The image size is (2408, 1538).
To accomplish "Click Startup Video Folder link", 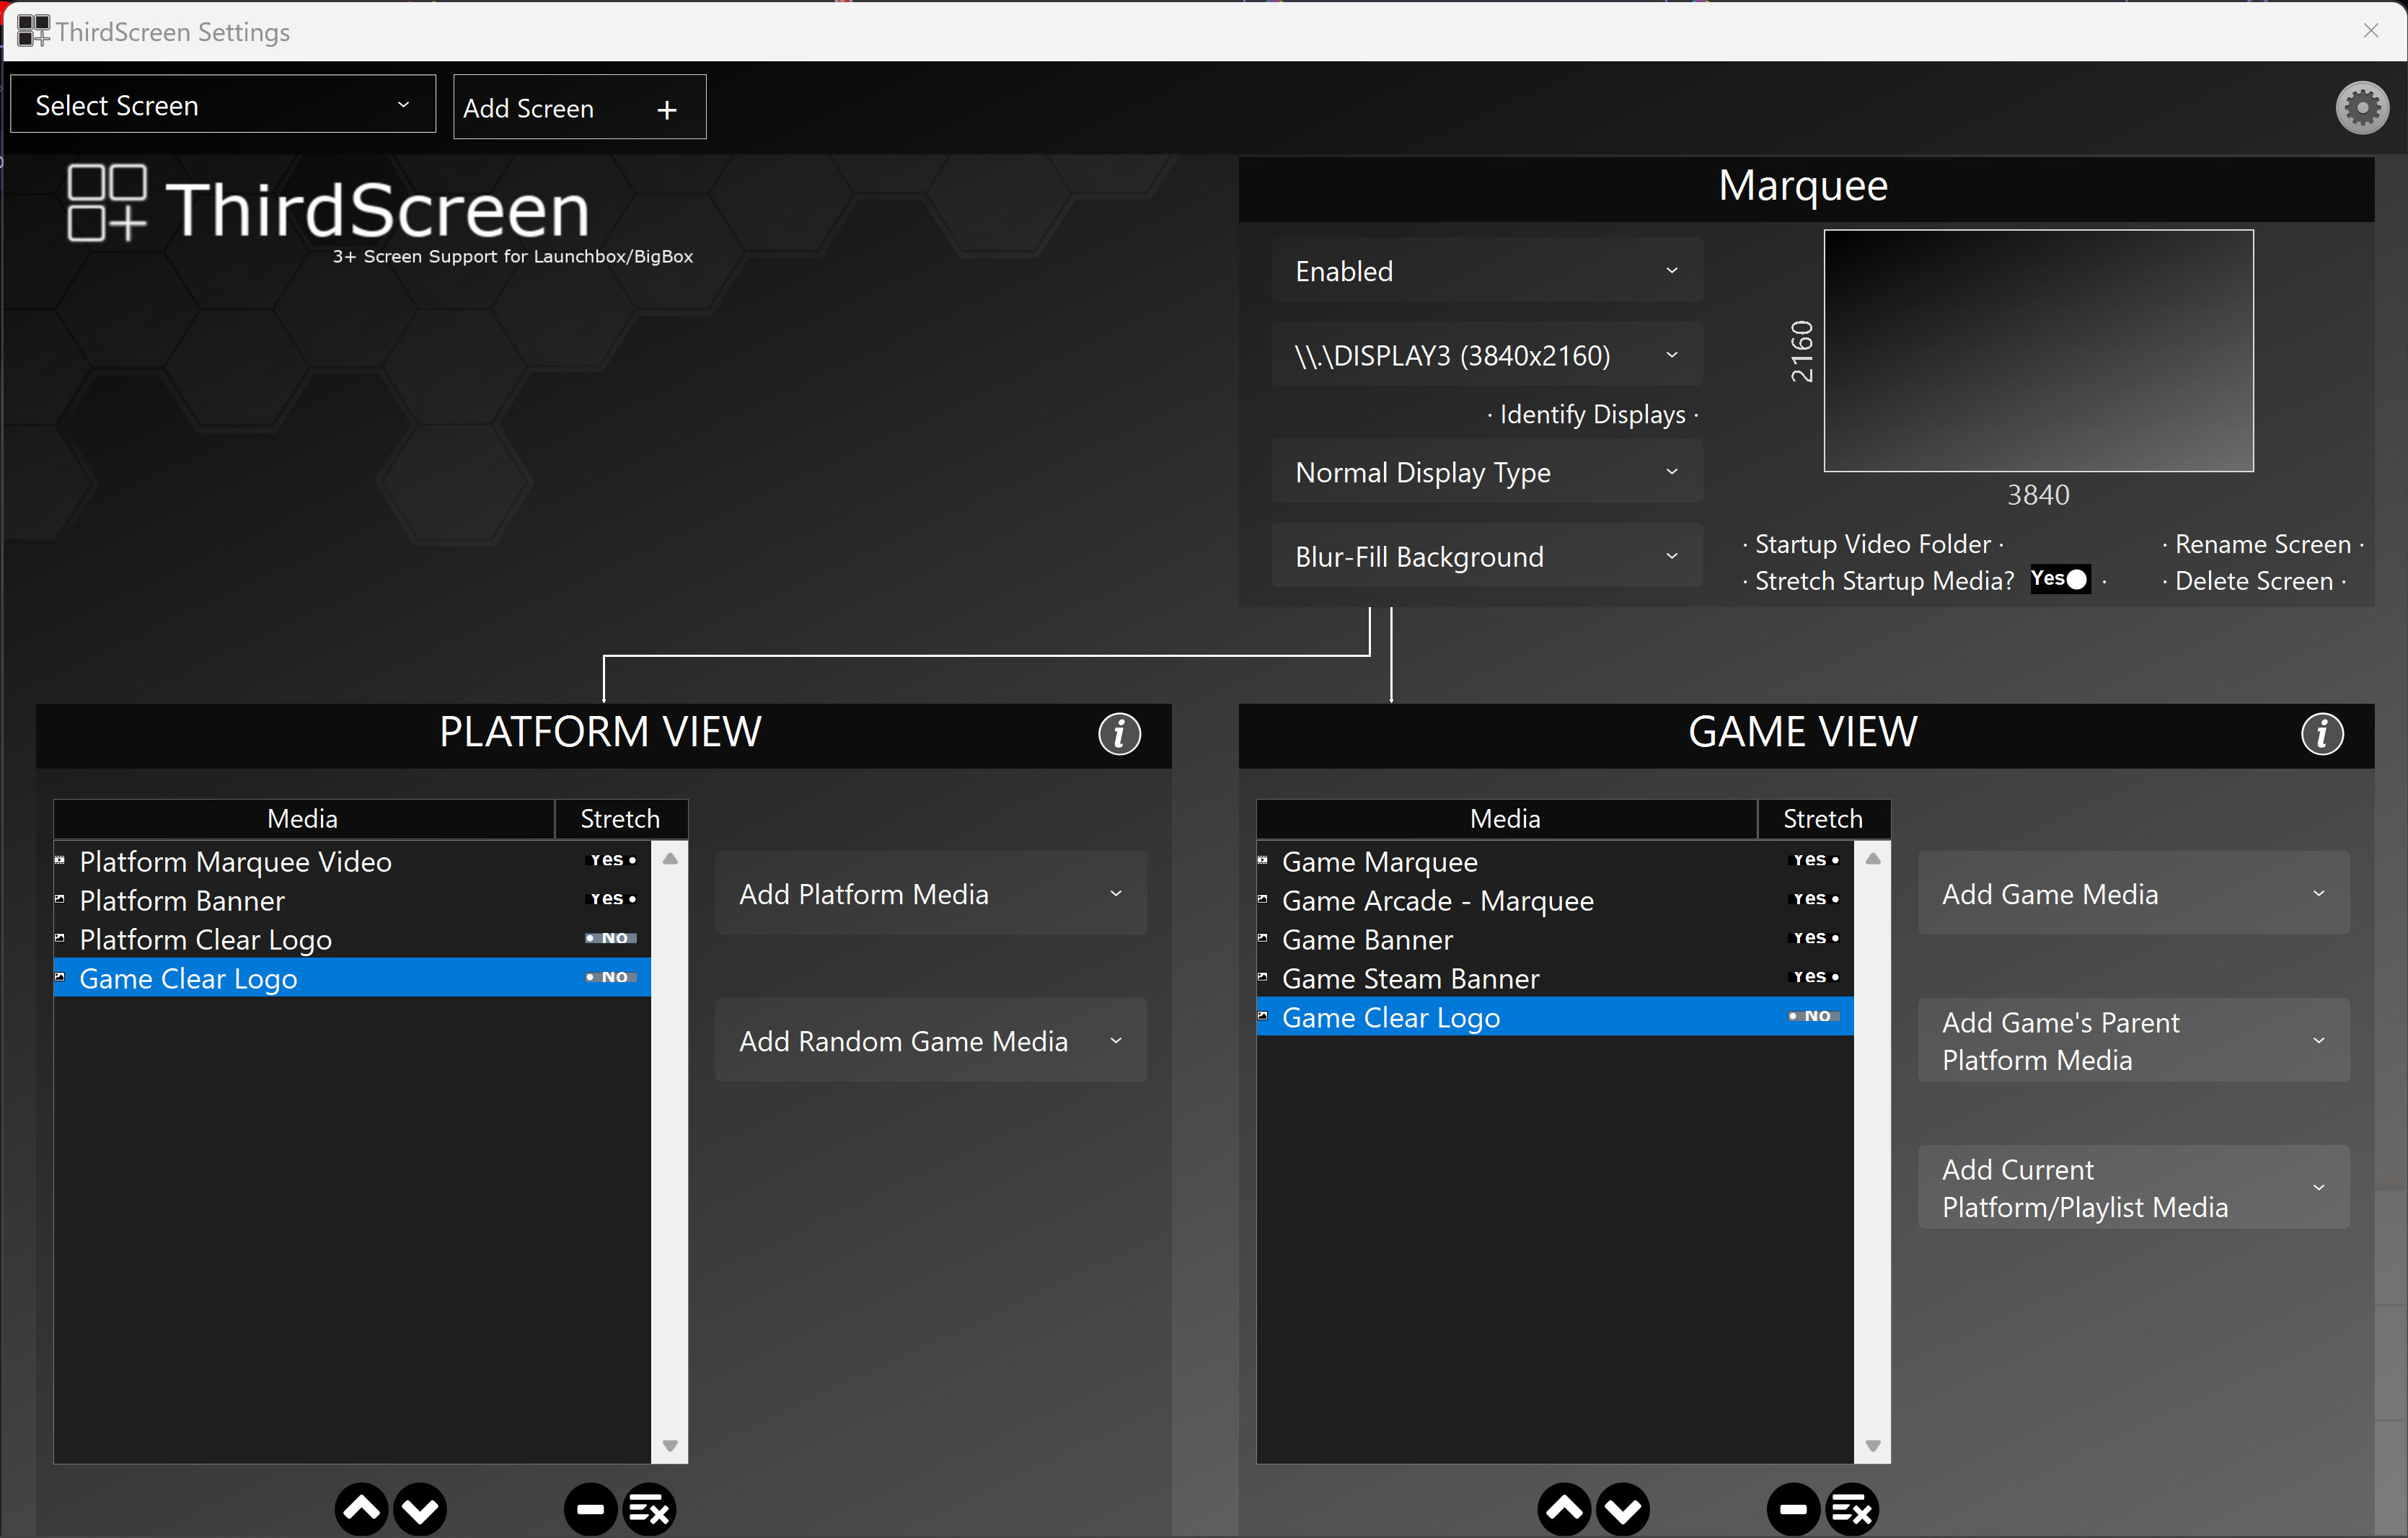I will (x=1873, y=544).
